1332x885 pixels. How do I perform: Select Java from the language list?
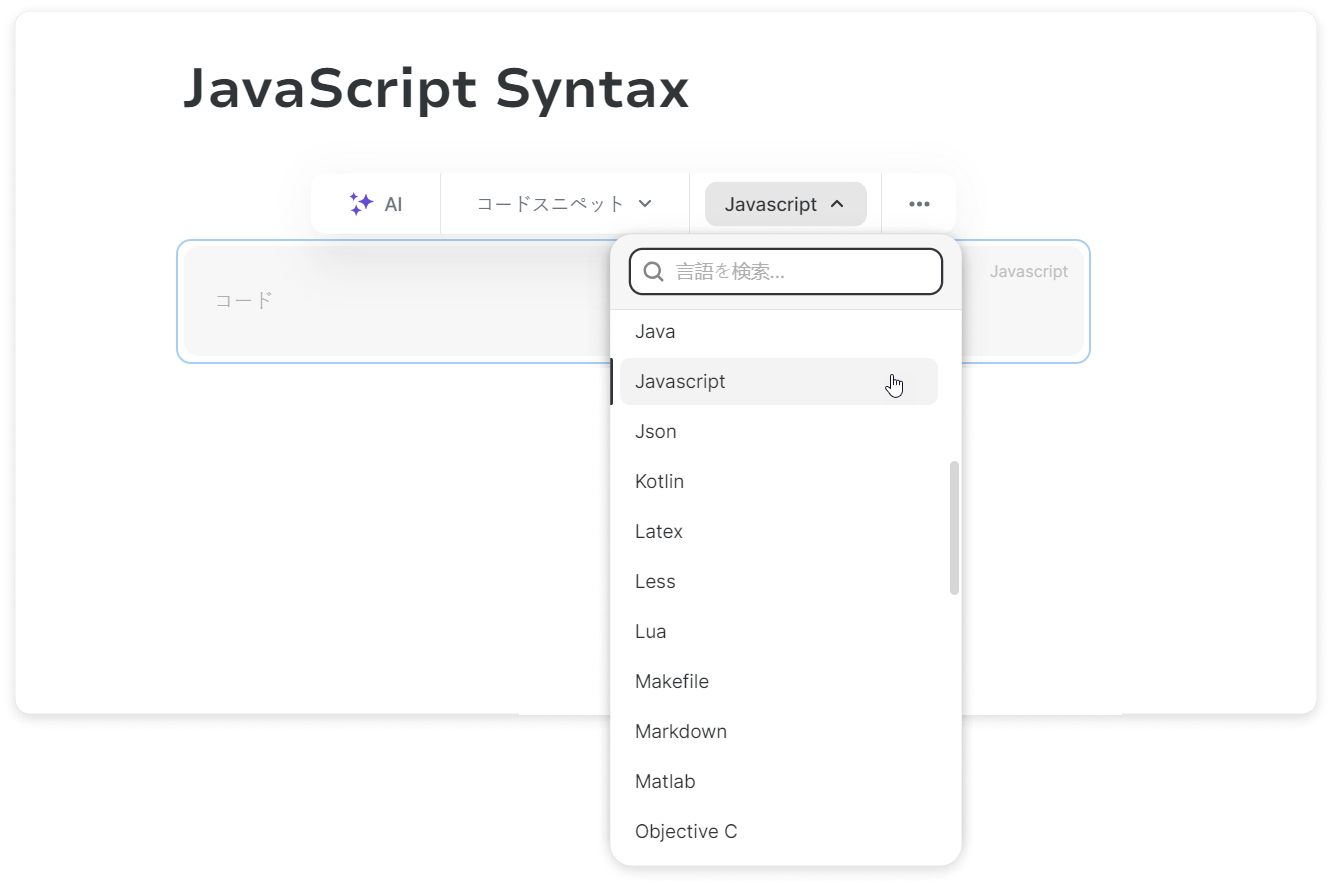779,332
